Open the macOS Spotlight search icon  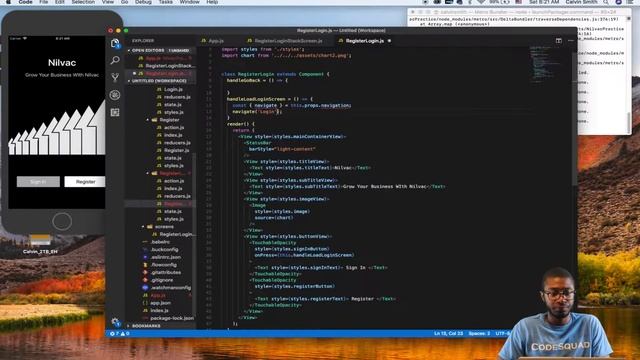[606, 2]
